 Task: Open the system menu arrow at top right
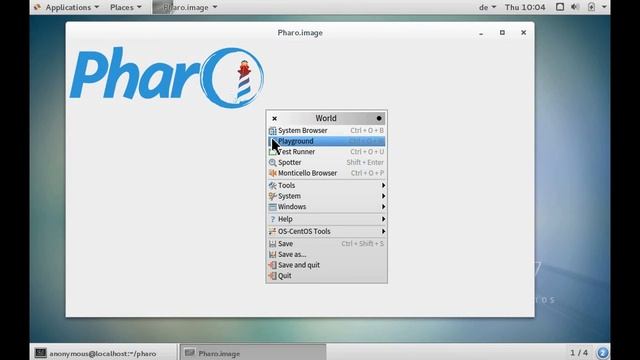[x=604, y=7]
